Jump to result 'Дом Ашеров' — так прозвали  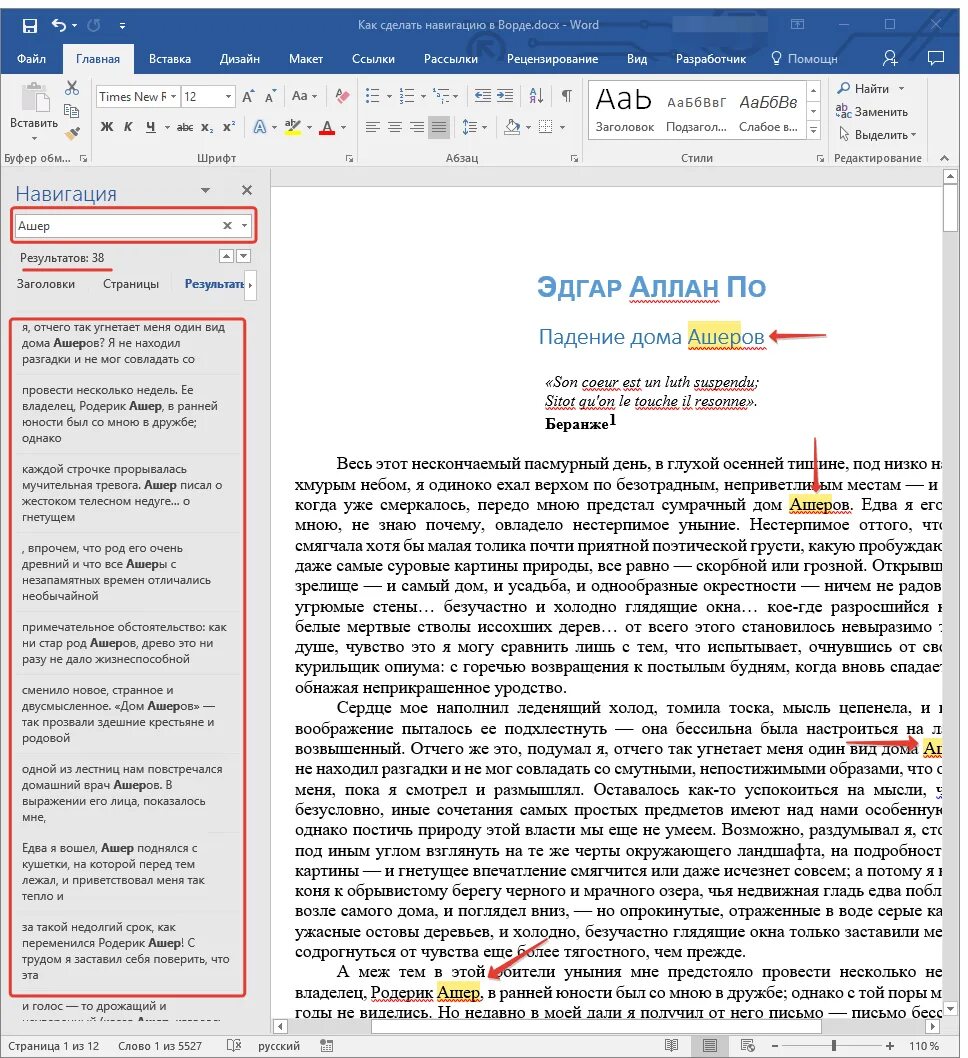pyautogui.click(x=127, y=714)
